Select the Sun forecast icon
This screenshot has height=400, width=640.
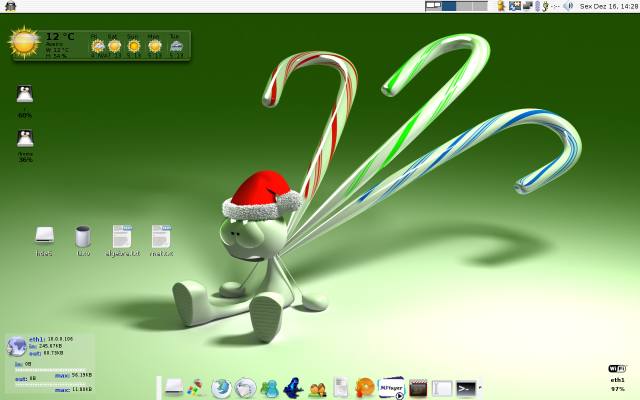[133, 46]
